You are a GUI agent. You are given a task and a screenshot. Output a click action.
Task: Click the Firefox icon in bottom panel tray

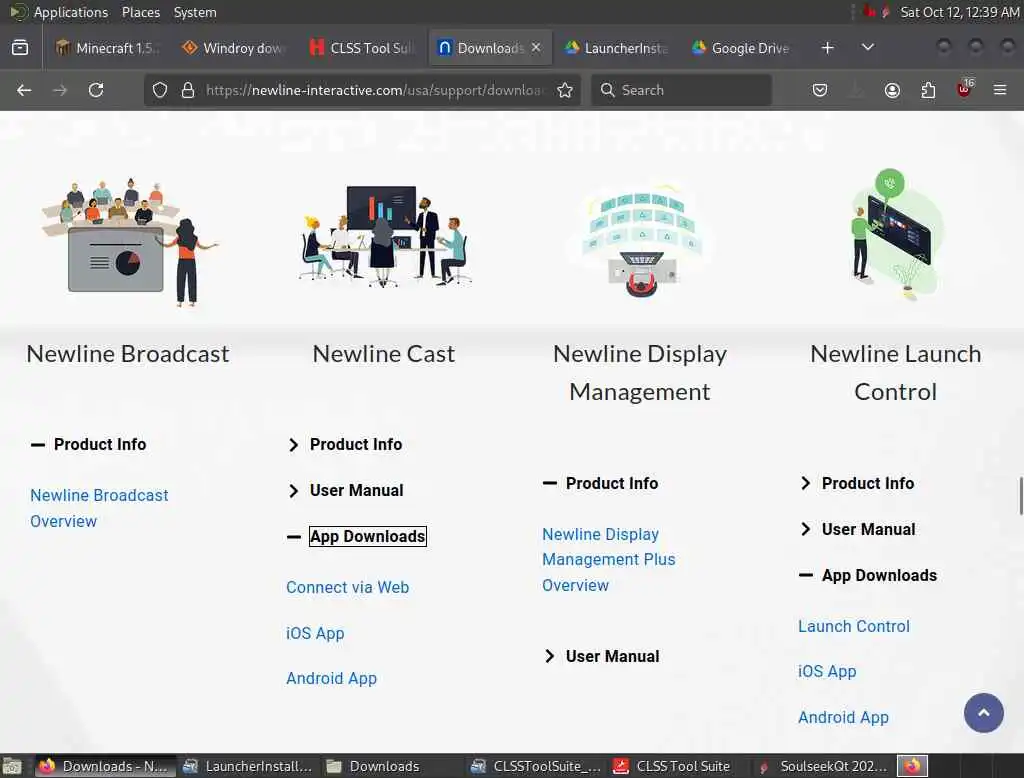tap(912, 766)
